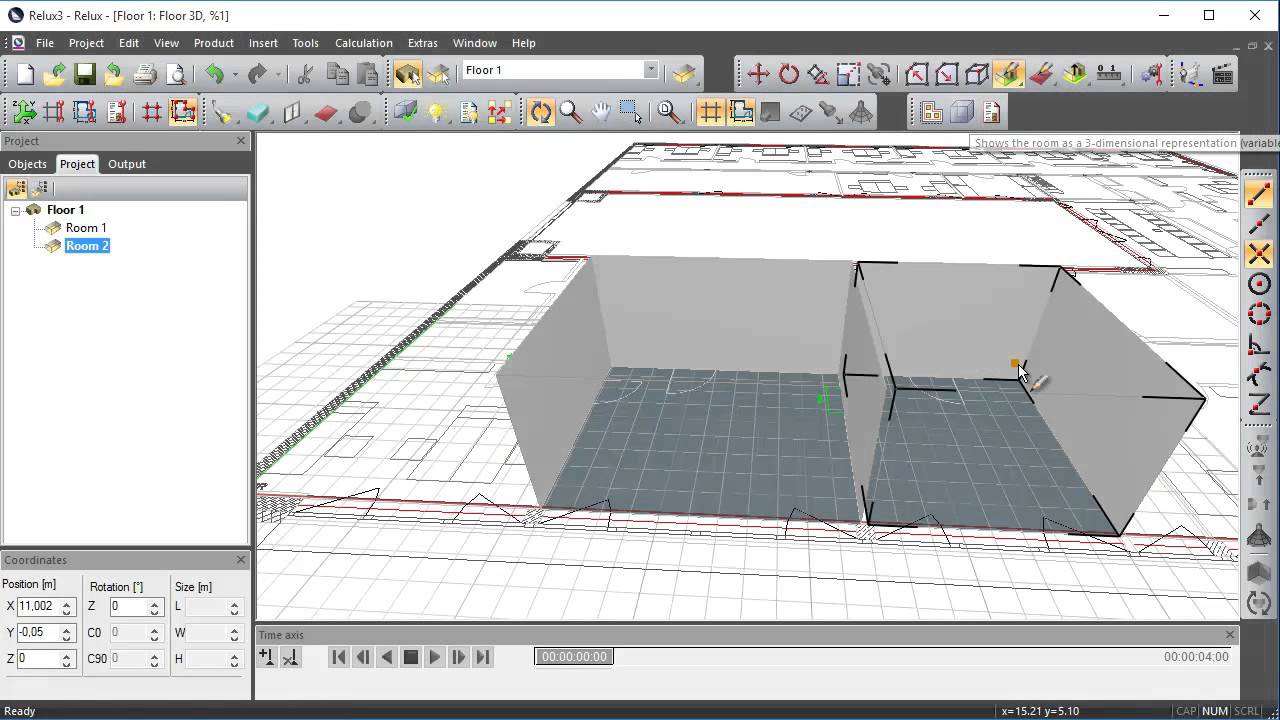Click the light bulb luminaire icon

pyautogui.click(x=436, y=112)
